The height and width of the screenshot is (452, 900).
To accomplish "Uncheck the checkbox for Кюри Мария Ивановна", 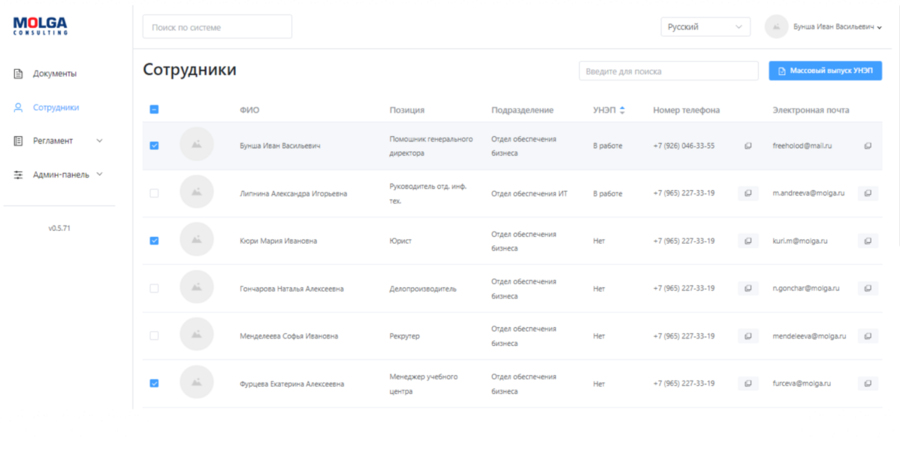I will (x=154, y=241).
